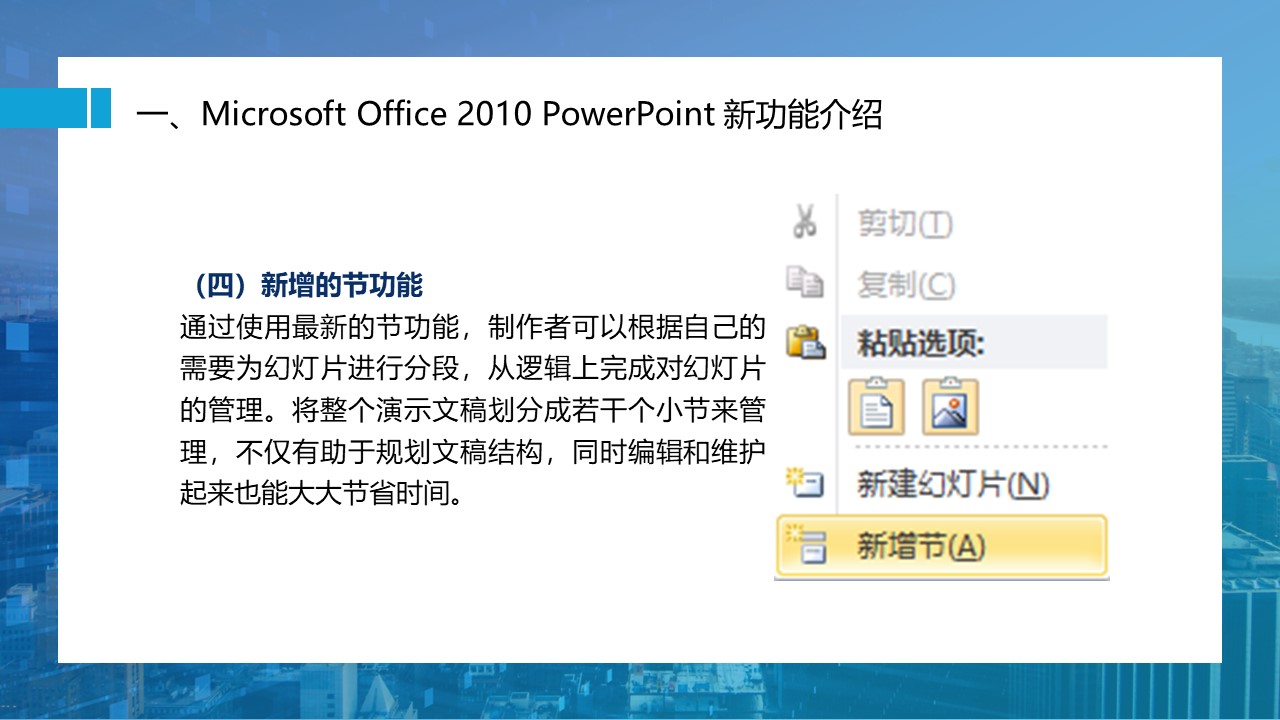Click the wide light blue bar beside title
Viewport: 1280px width, 720px height.
click(x=43, y=108)
